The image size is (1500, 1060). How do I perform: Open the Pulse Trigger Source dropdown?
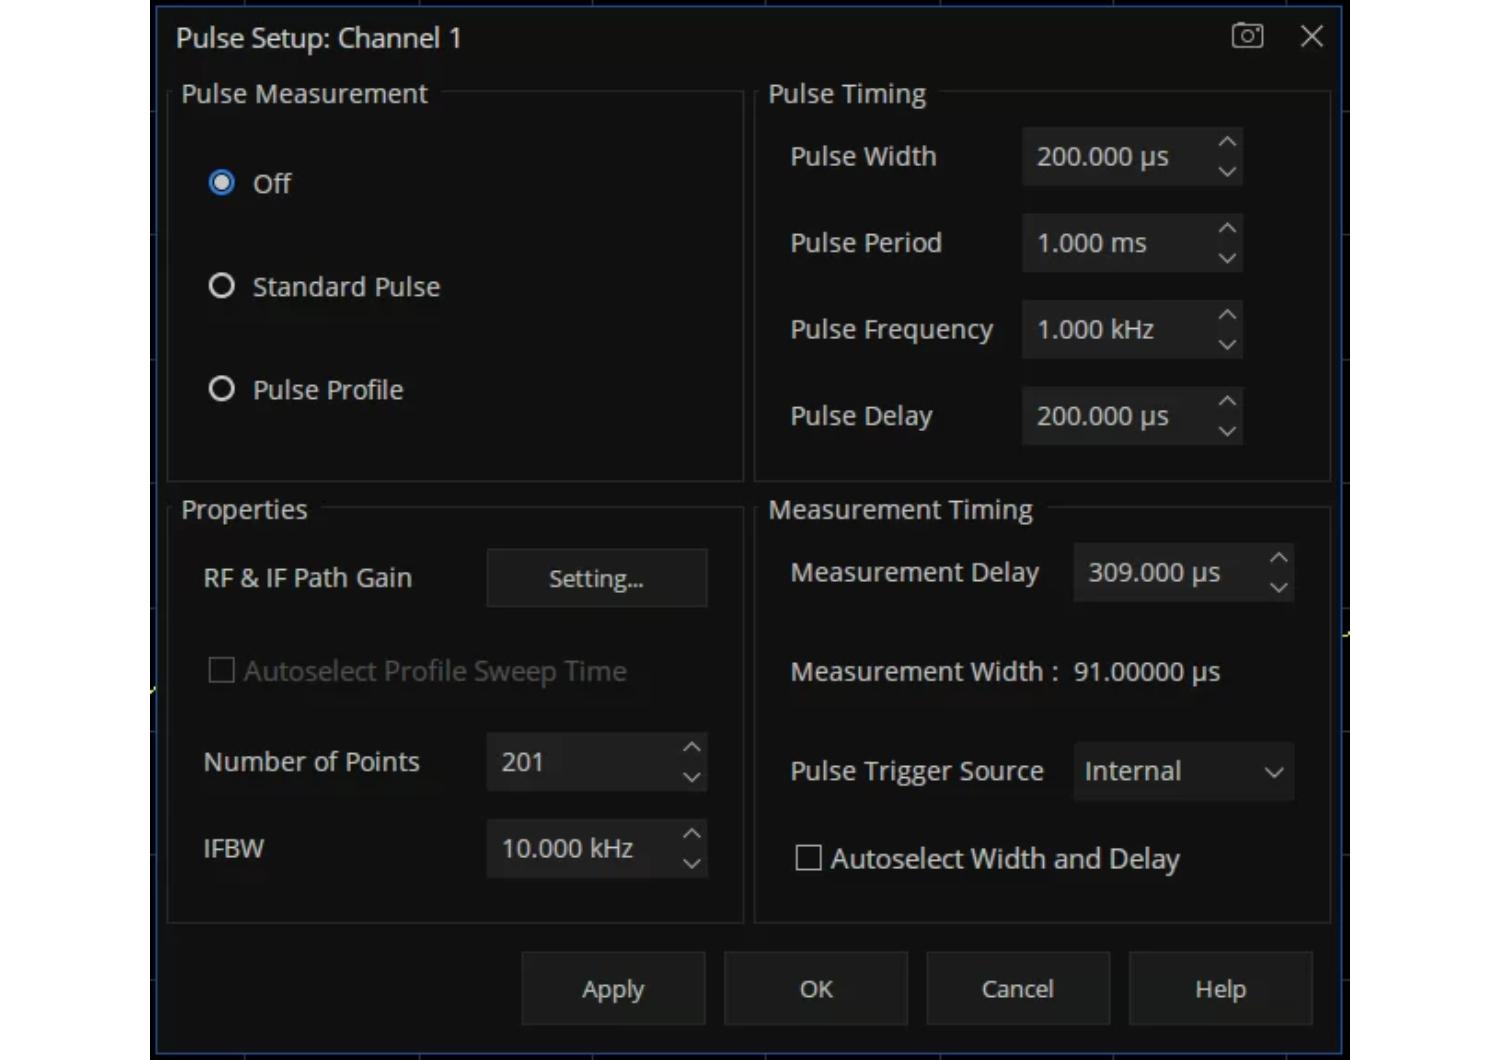[1183, 771]
